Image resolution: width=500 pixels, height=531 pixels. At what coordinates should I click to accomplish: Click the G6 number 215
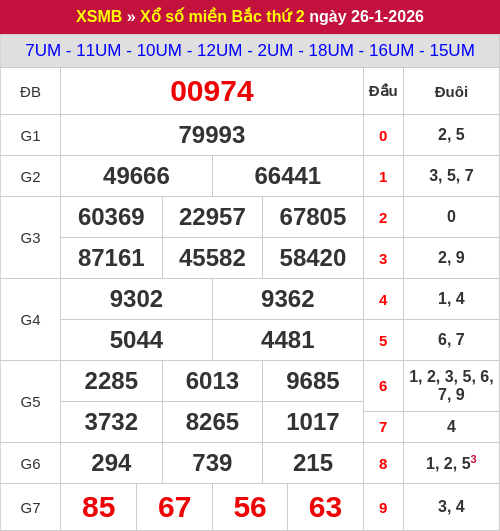[313, 463]
